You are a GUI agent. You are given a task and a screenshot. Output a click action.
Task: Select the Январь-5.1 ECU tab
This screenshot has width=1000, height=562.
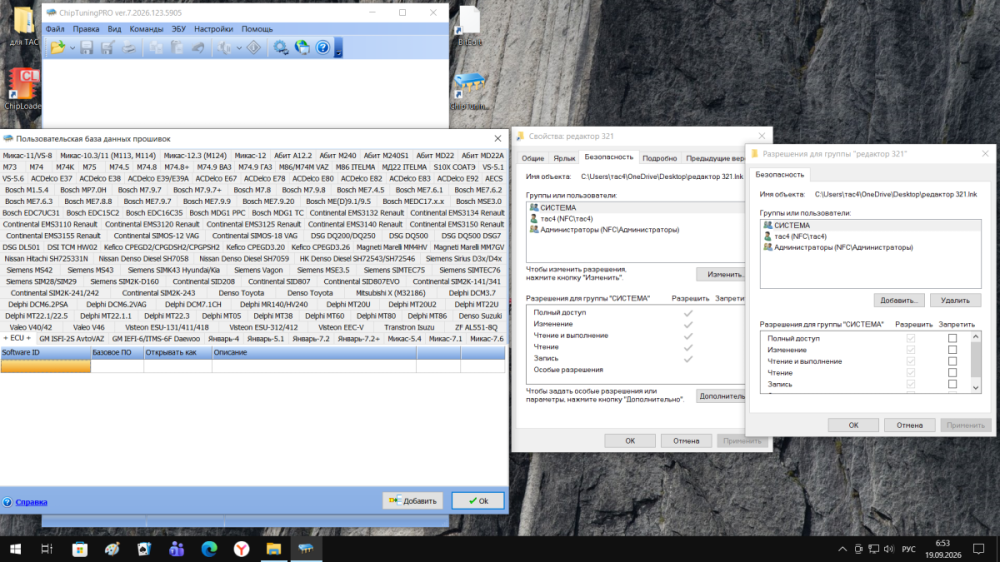[x=265, y=339]
